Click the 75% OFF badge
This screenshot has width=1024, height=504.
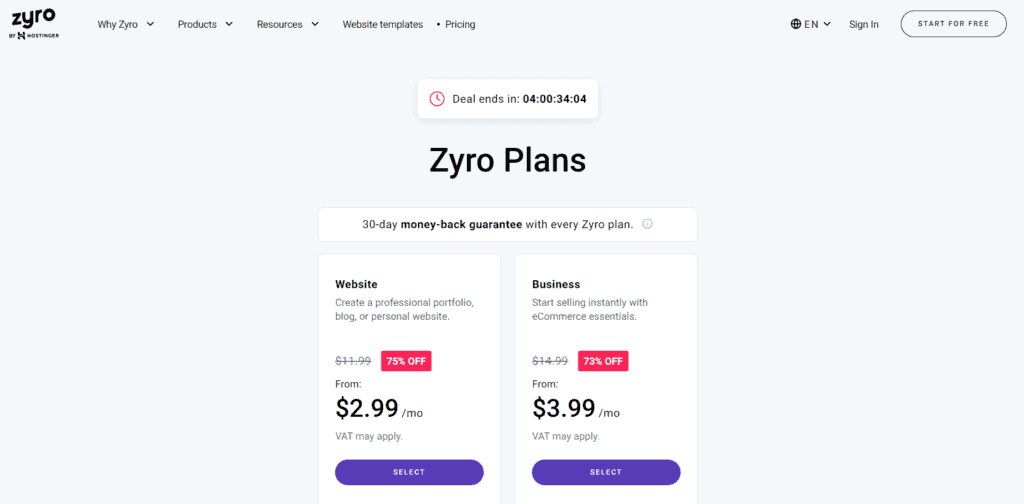pos(406,361)
